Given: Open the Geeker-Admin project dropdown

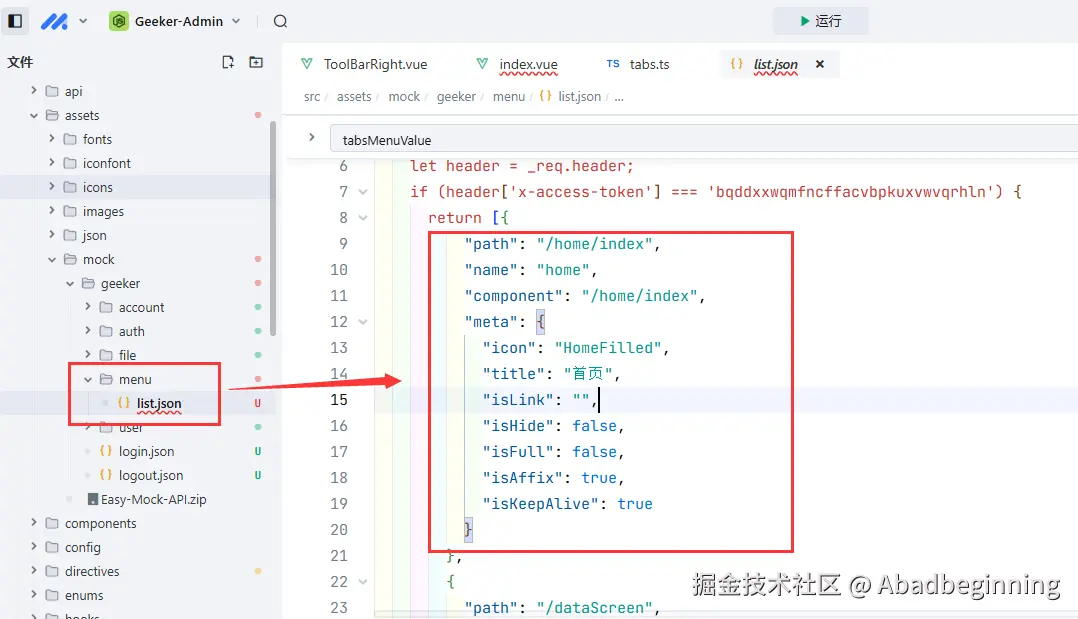Looking at the screenshot, I should point(175,21).
